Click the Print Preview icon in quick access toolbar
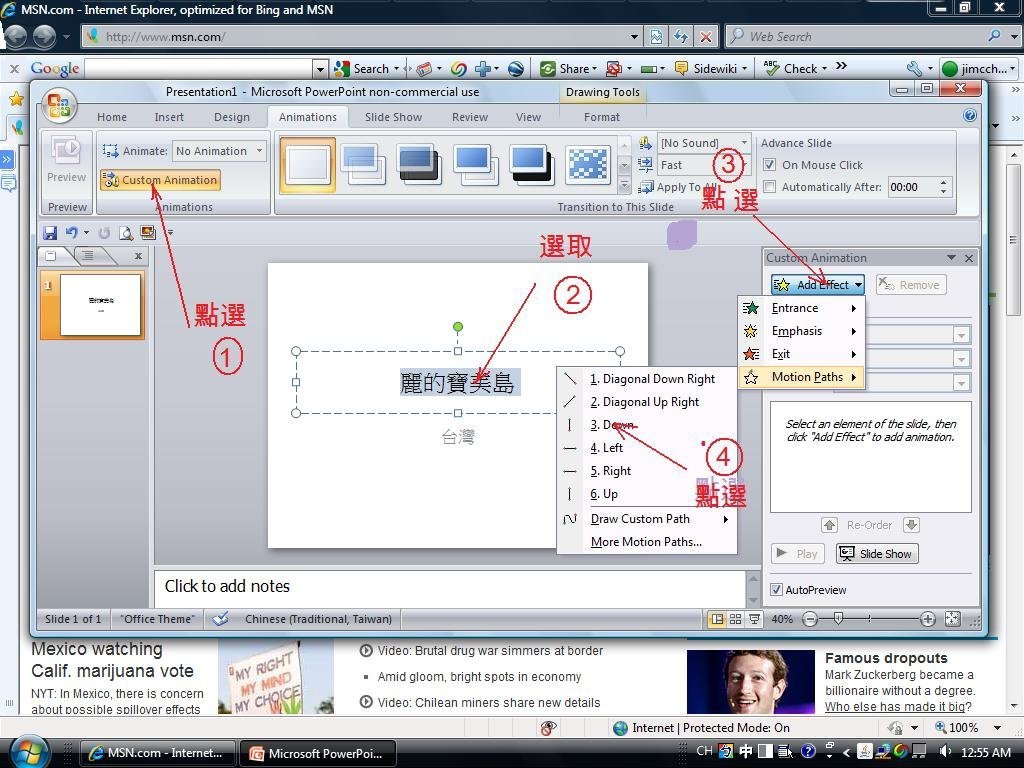 pyautogui.click(x=126, y=232)
